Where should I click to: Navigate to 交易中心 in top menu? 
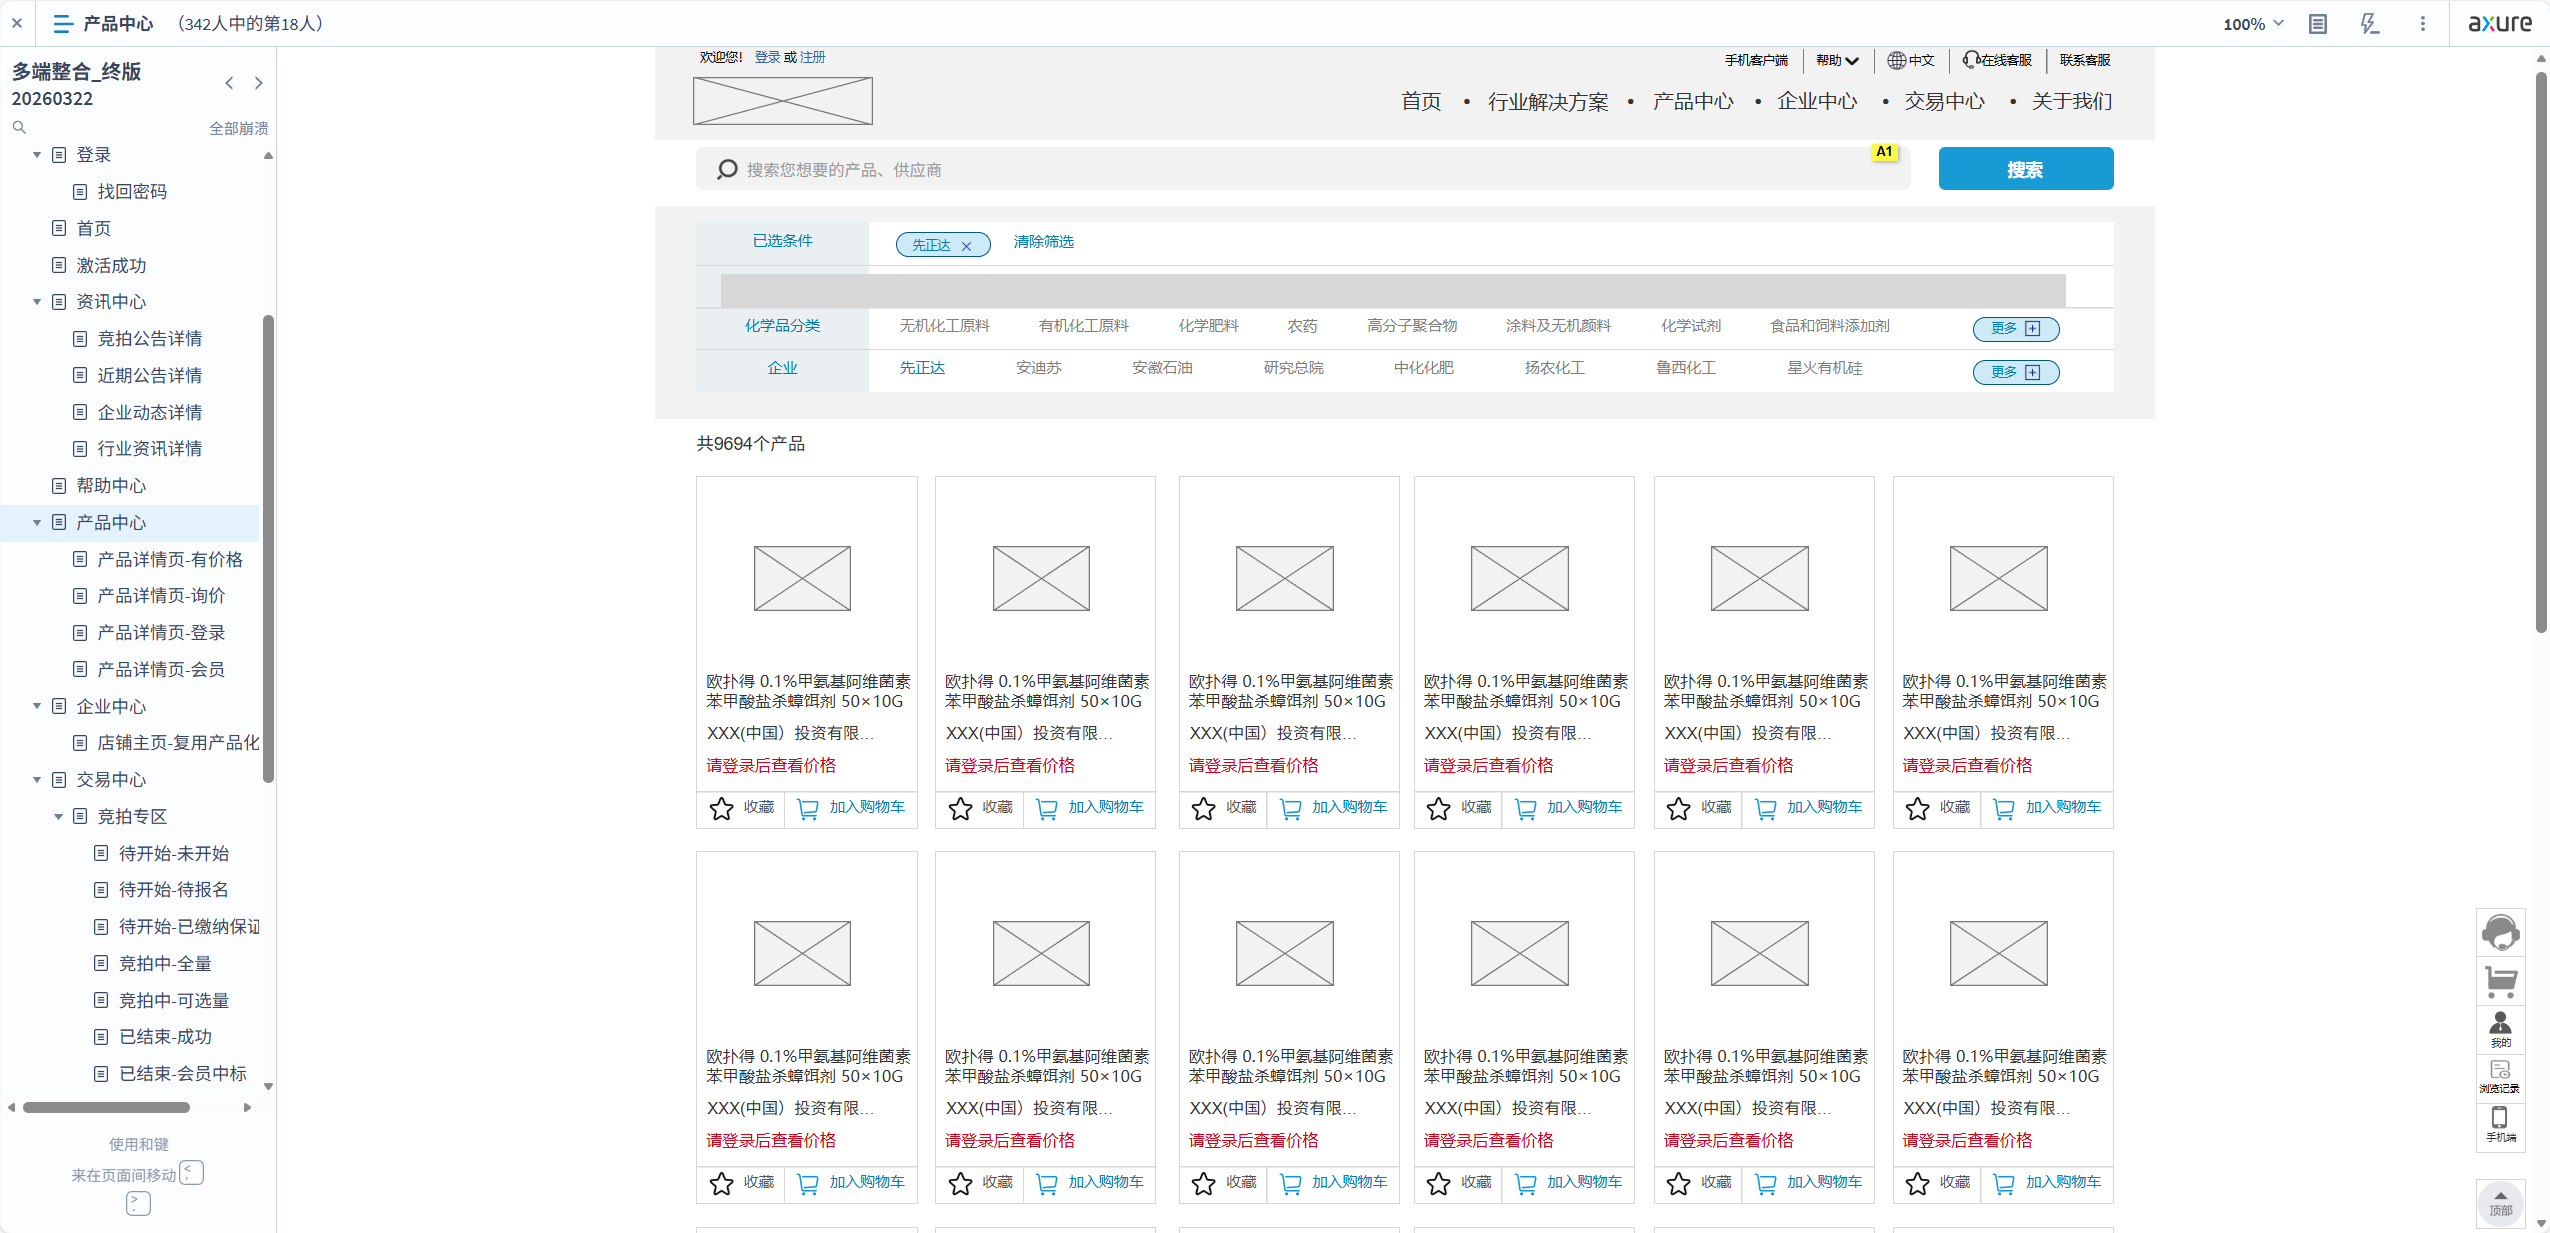click(x=1944, y=101)
